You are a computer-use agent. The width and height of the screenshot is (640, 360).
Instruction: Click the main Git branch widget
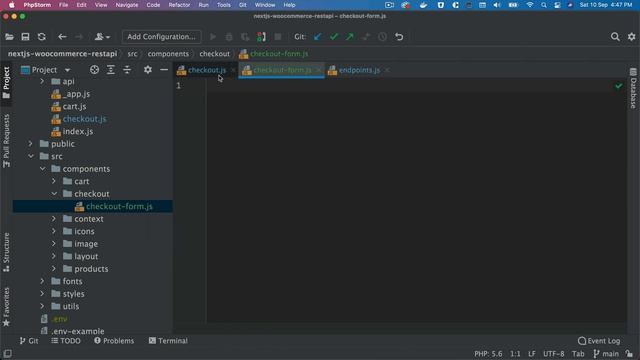point(606,354)
